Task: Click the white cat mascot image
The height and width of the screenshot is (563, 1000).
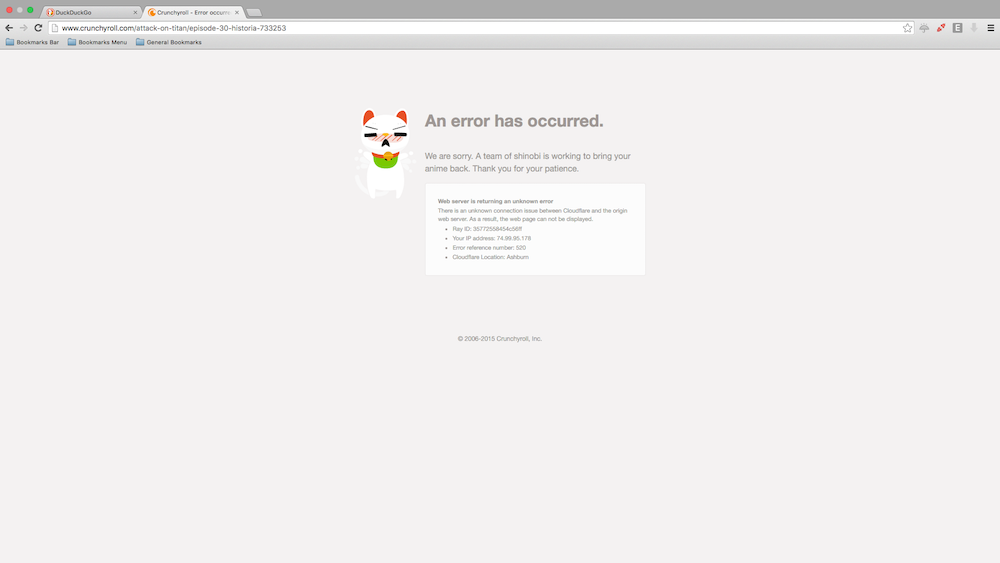Action: pos(385,153)
